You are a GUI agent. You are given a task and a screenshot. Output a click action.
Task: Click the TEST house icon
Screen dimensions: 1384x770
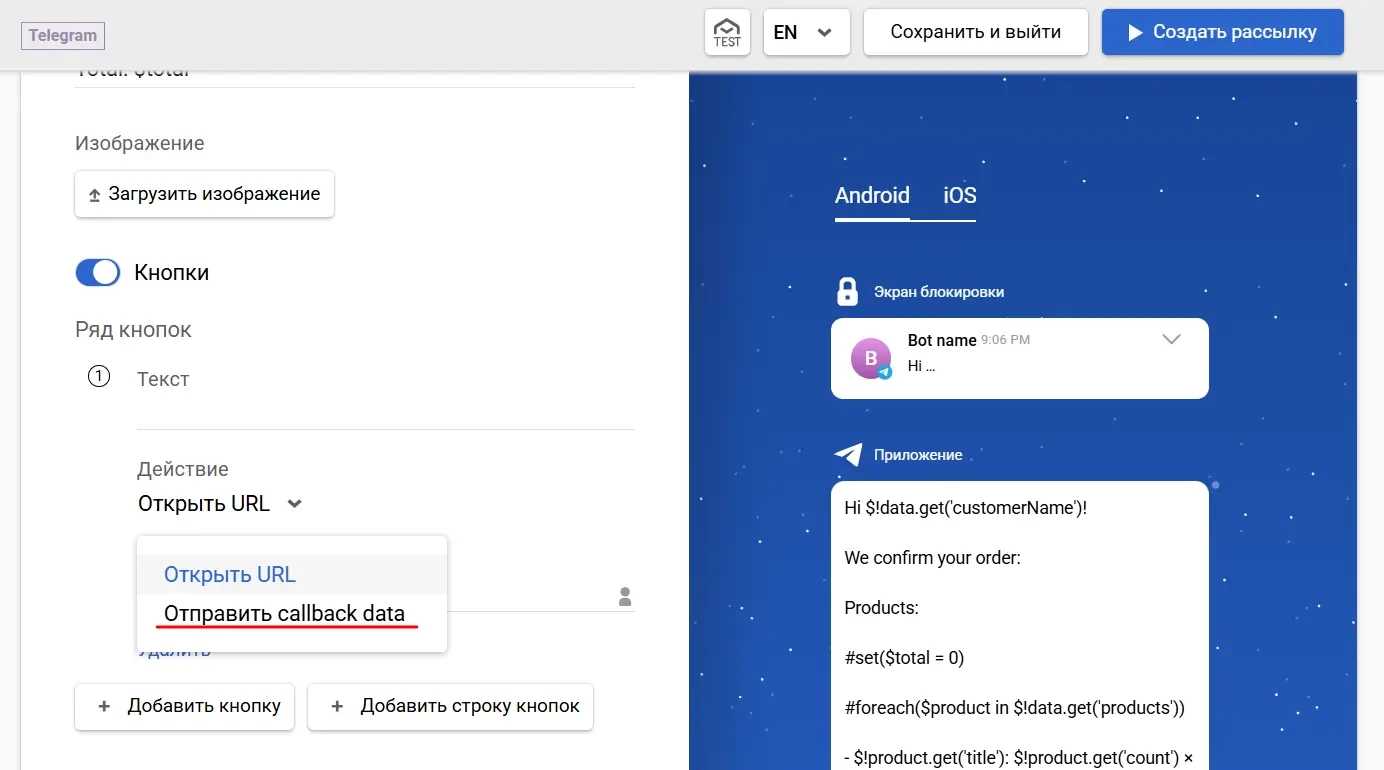(727, 31)
